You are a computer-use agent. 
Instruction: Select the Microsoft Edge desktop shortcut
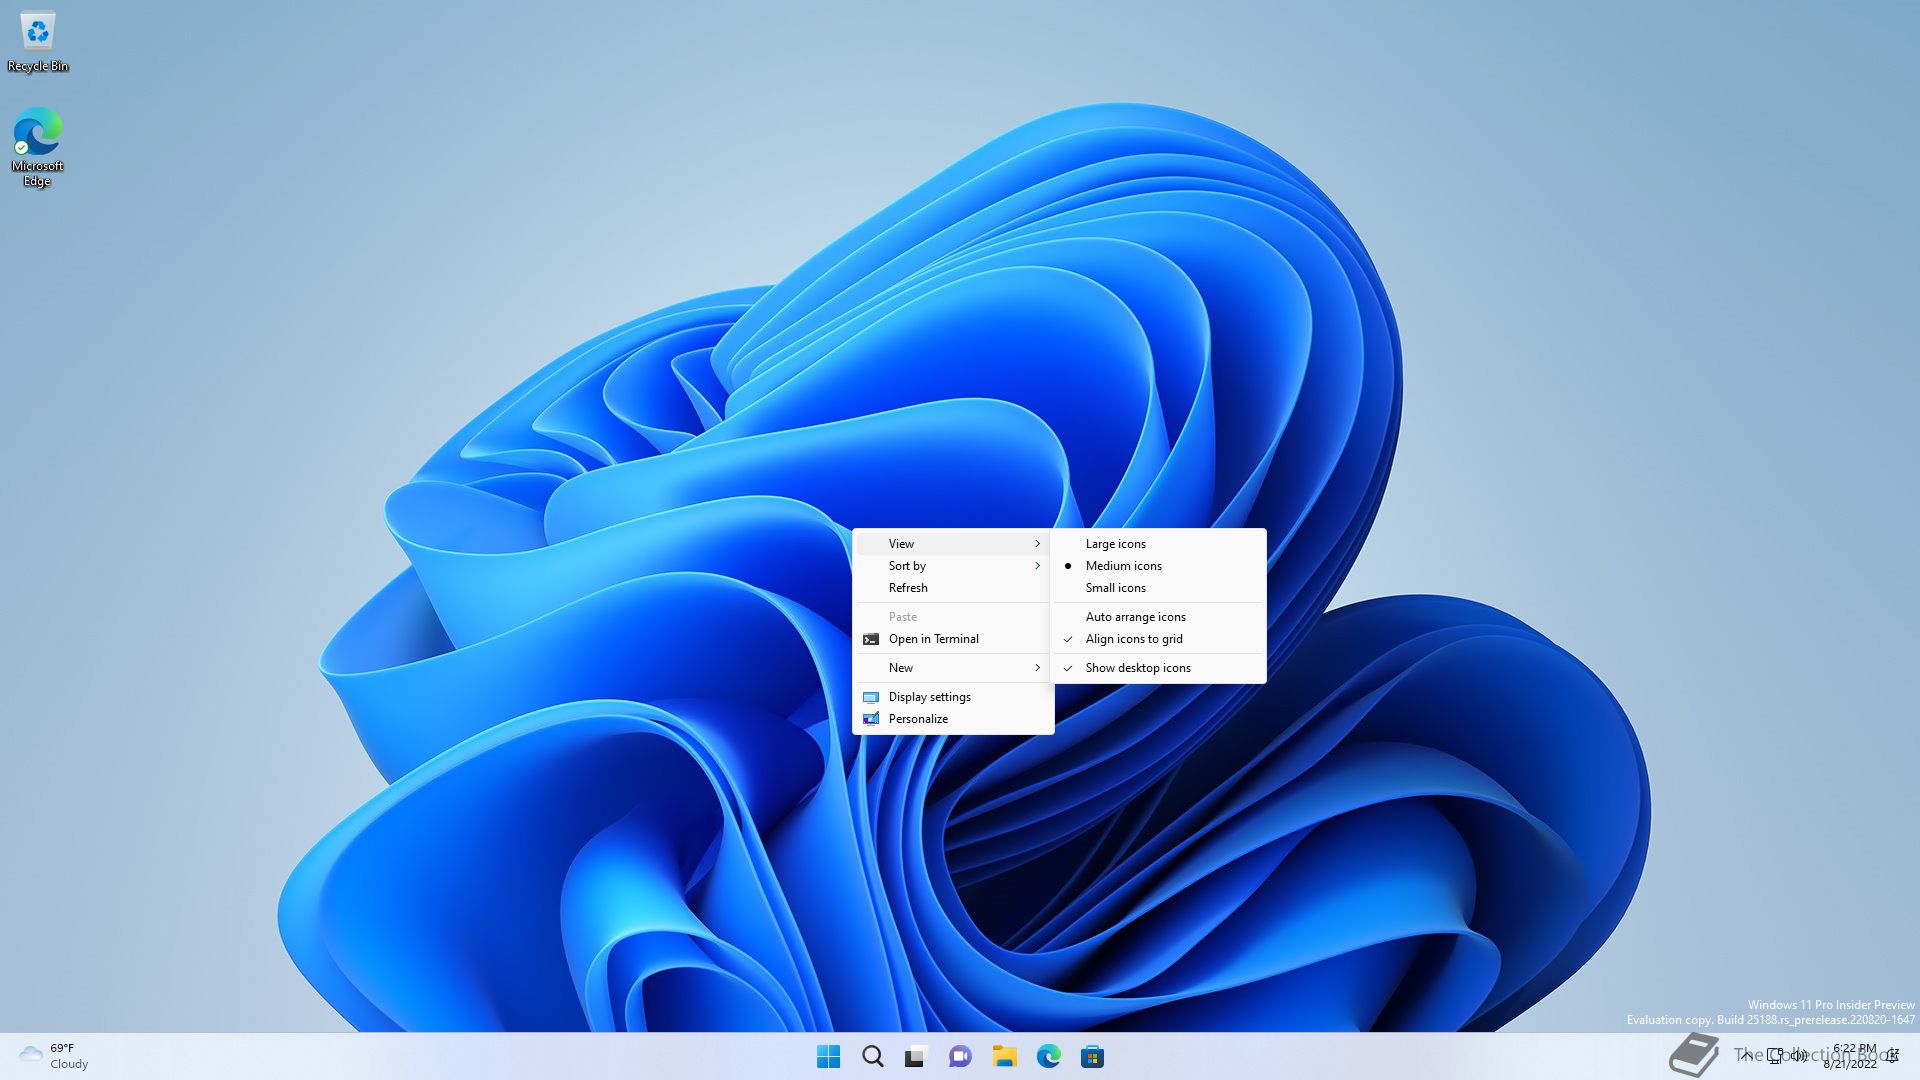(x=38, y=147)
